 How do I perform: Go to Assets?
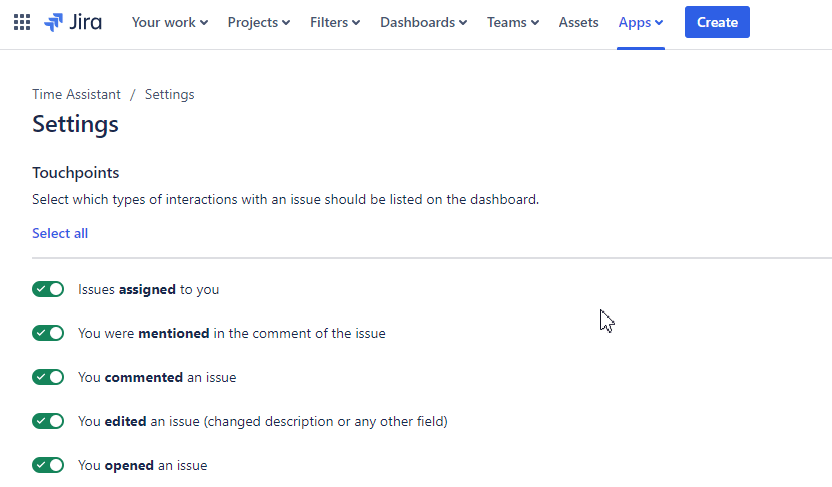(578, 22)
